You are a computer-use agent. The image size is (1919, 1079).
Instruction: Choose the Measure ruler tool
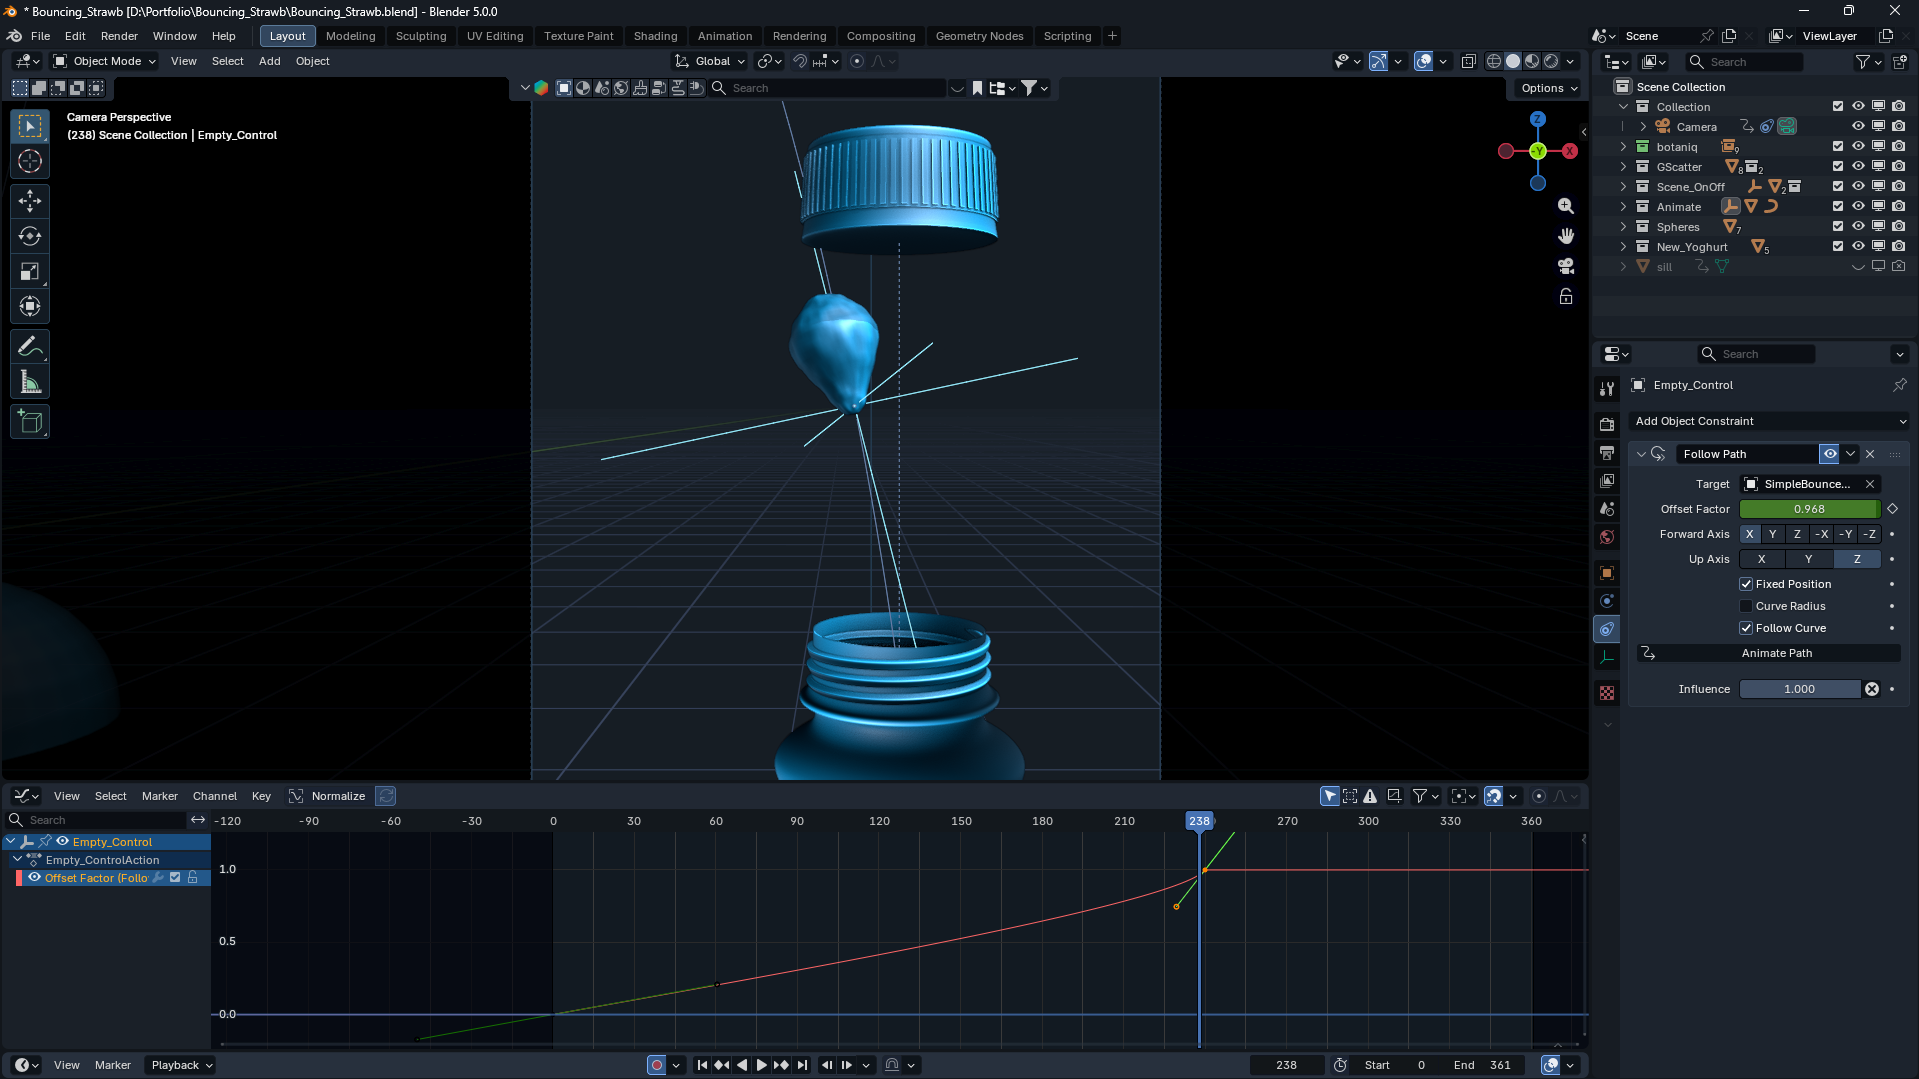pos(30,383)
